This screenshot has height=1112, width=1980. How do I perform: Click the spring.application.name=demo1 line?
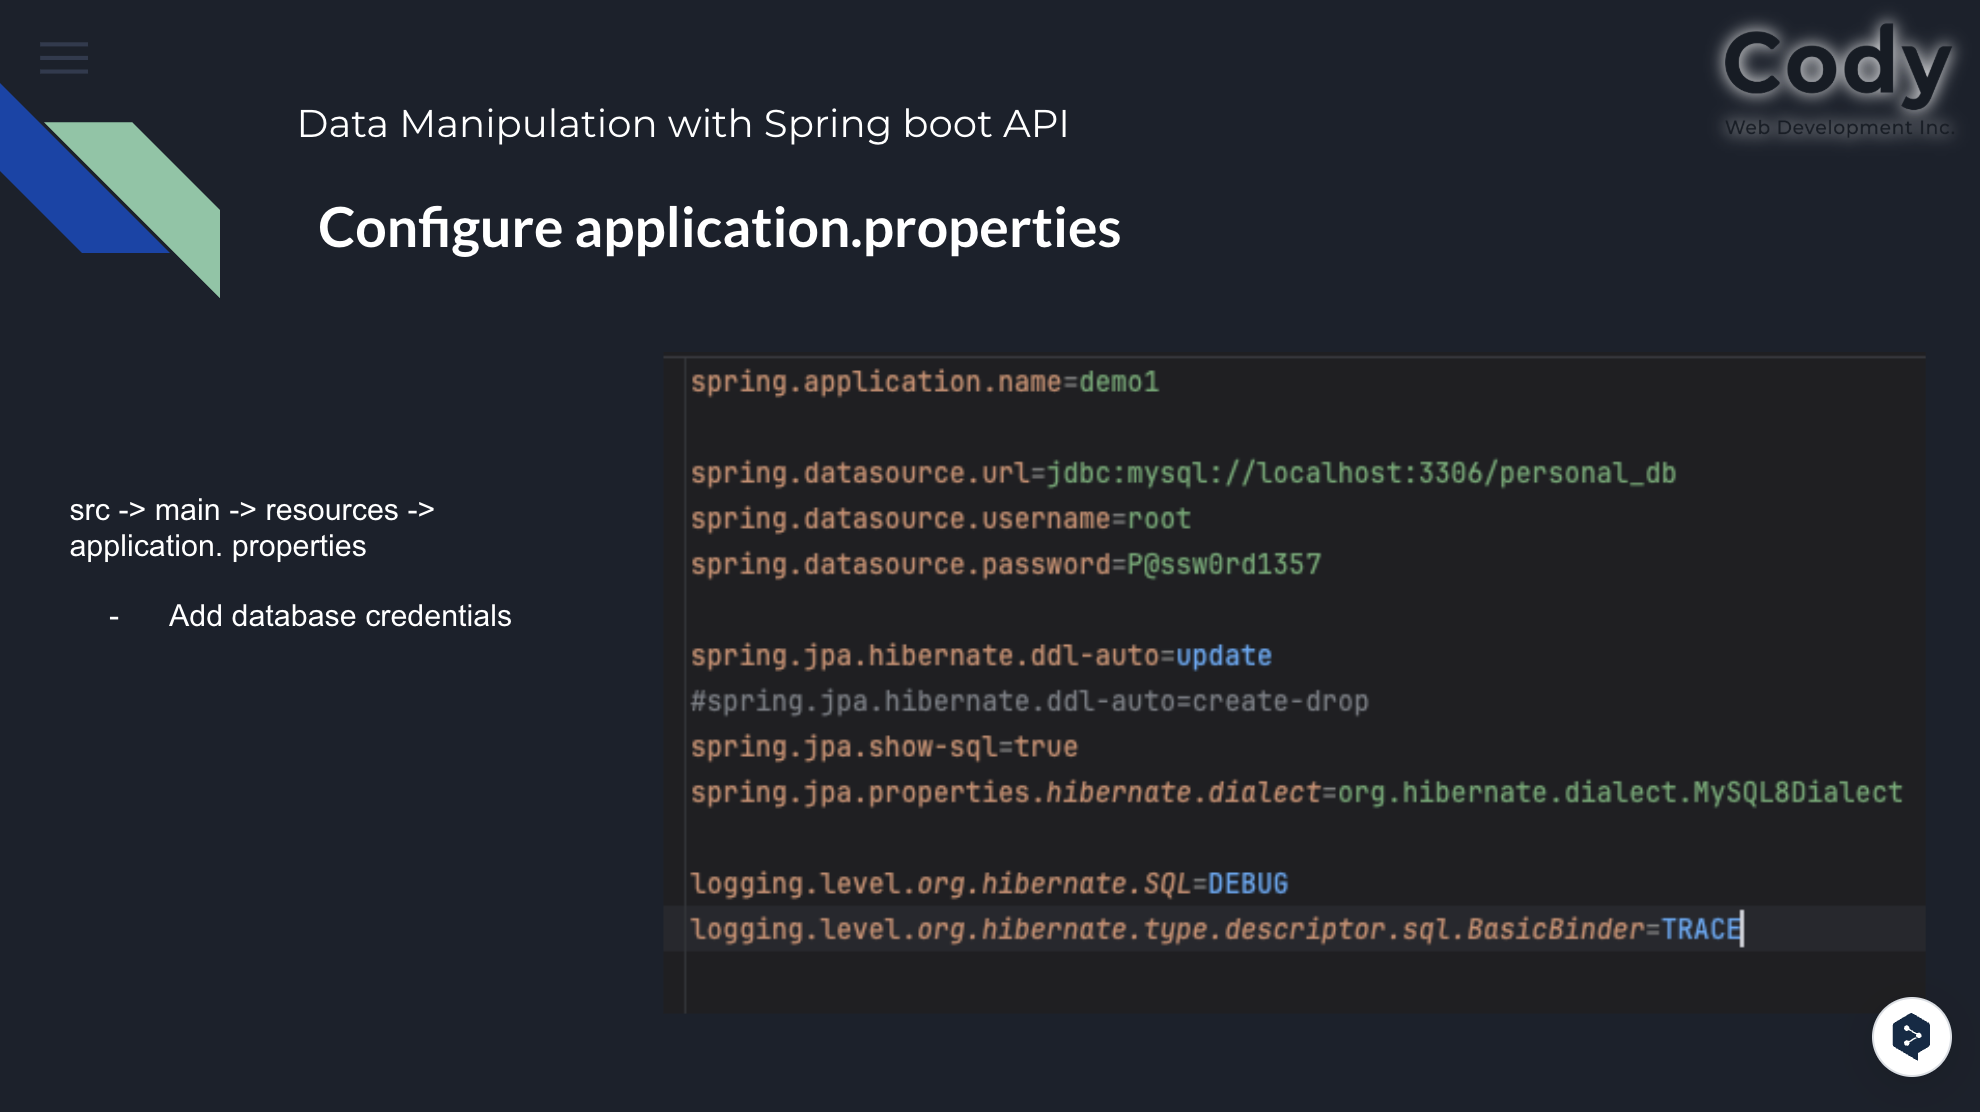924,382
